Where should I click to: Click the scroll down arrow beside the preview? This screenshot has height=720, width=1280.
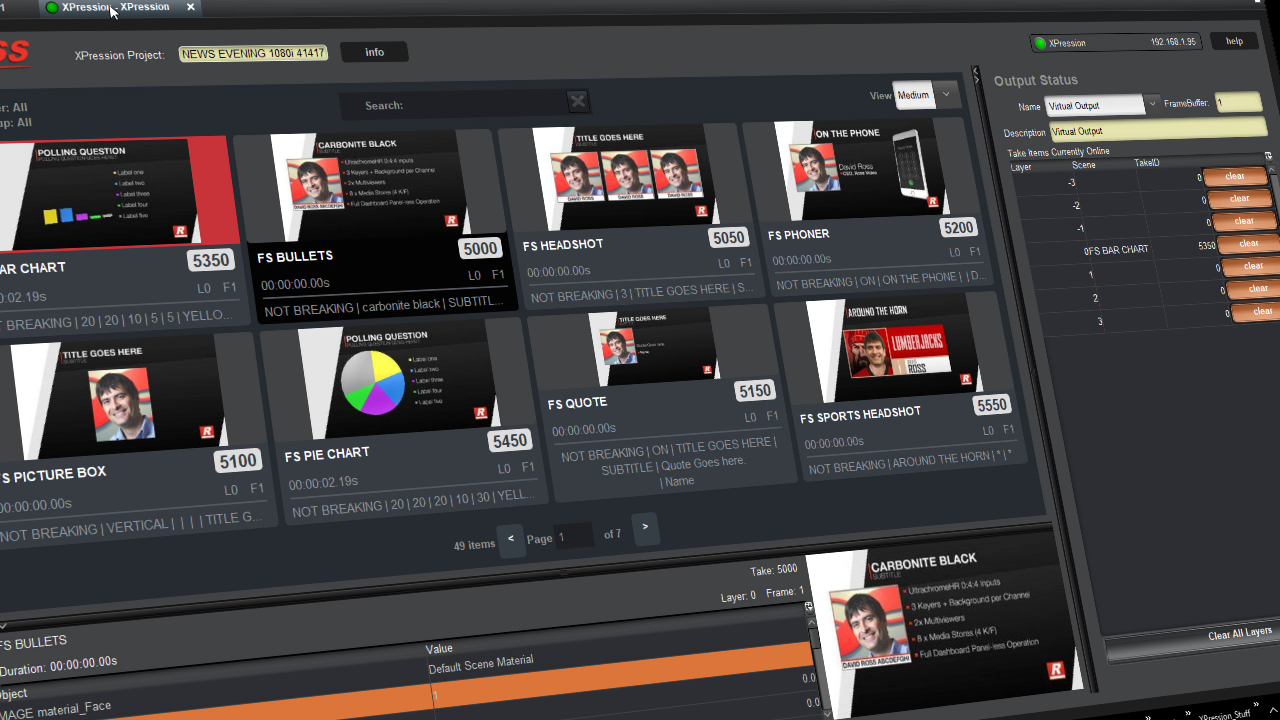[x=825, y=712]
